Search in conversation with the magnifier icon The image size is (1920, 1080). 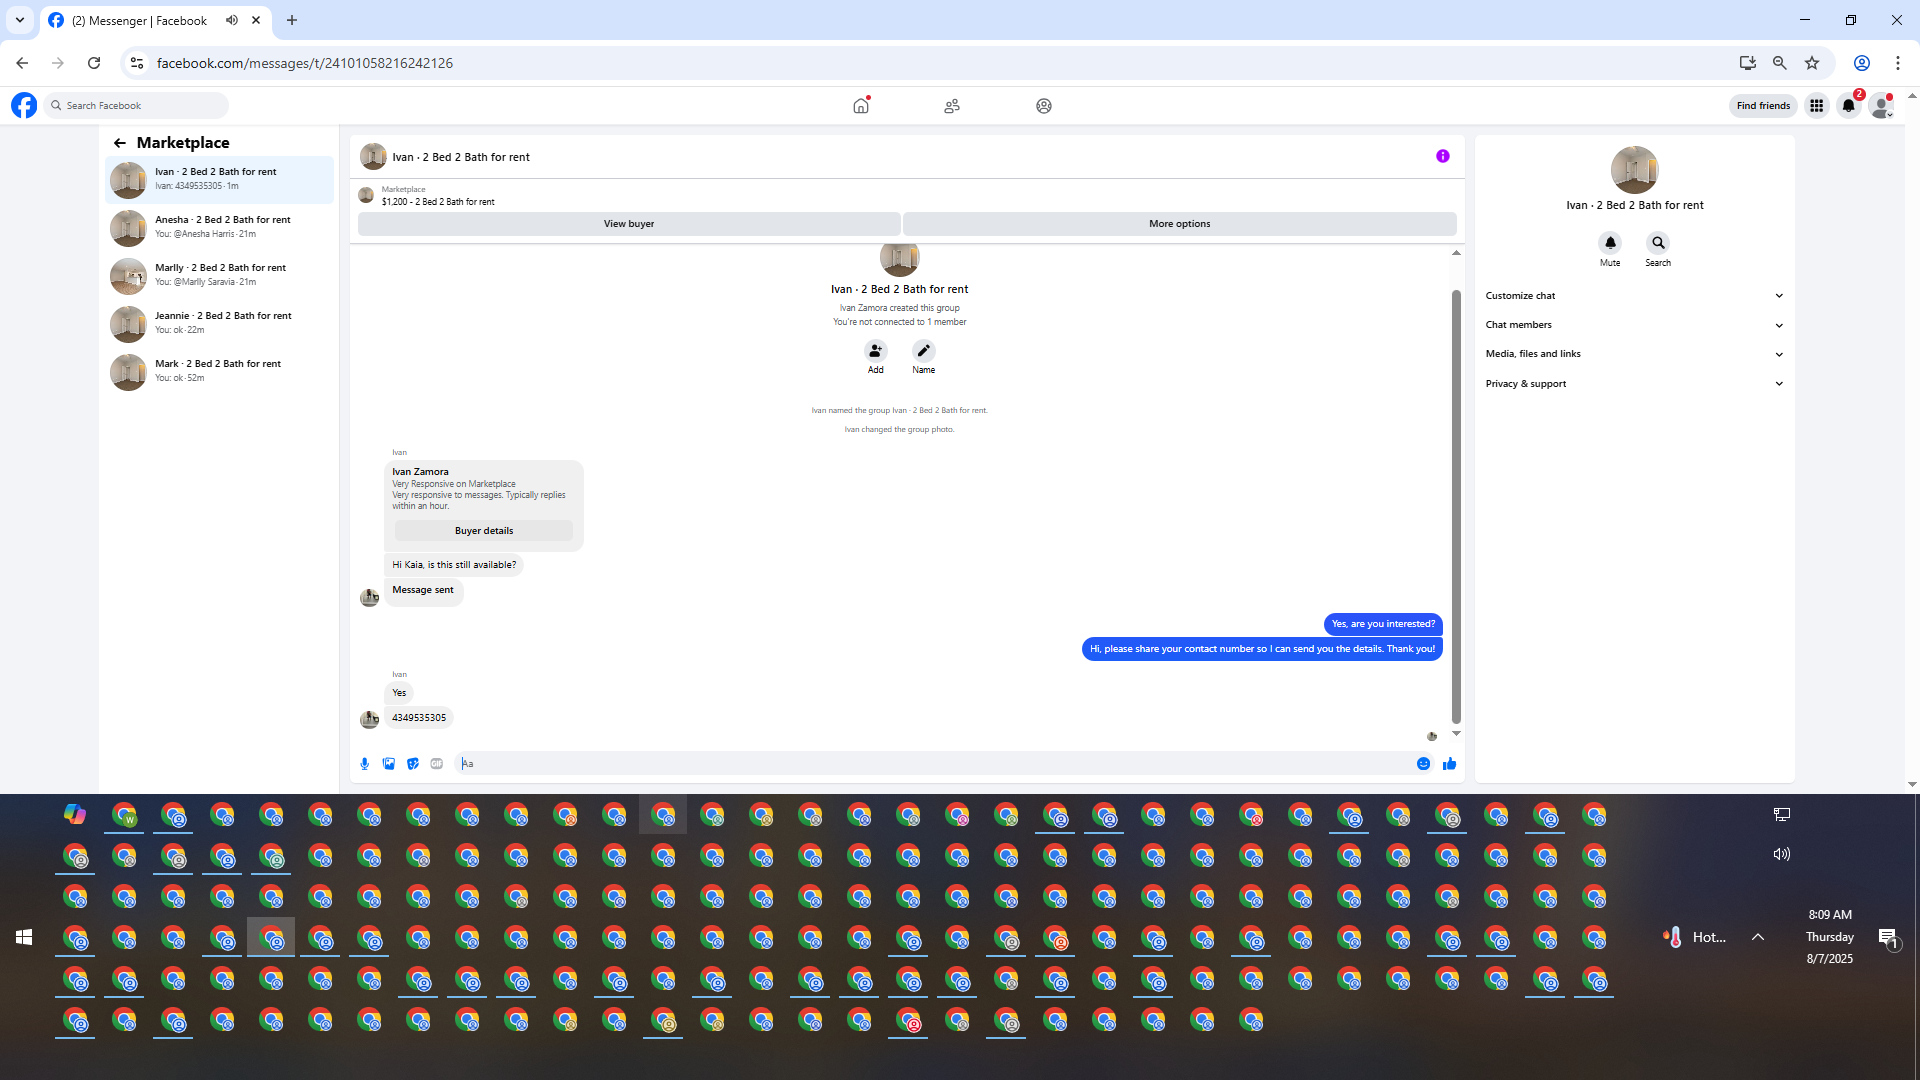coord(1658,243)
